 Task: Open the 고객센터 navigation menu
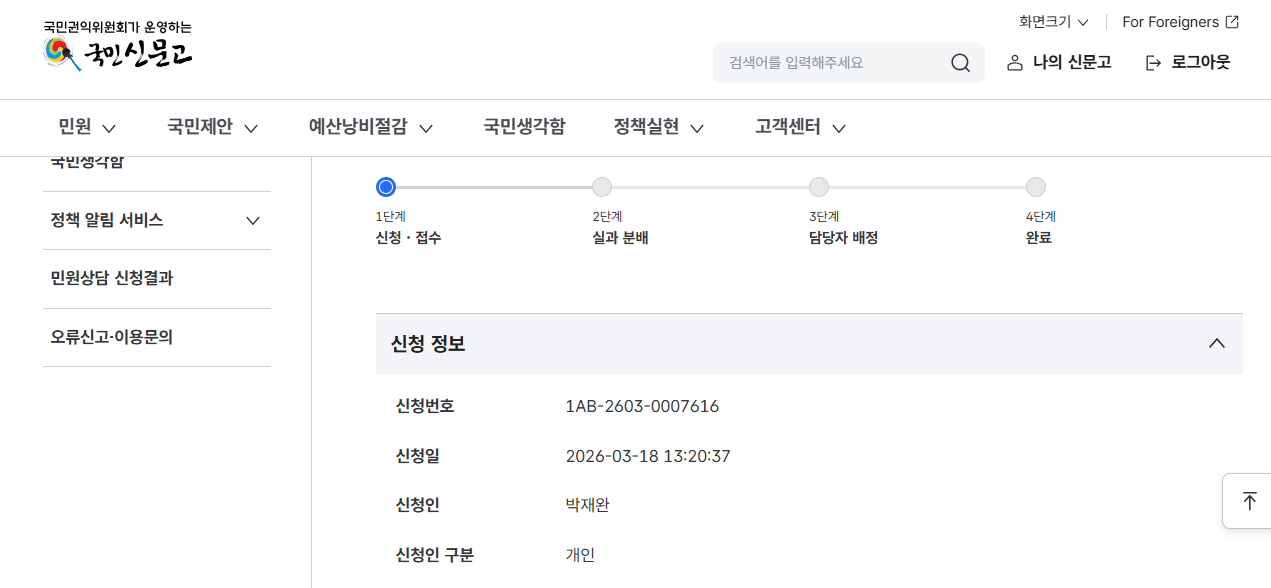tap(800, 127)
